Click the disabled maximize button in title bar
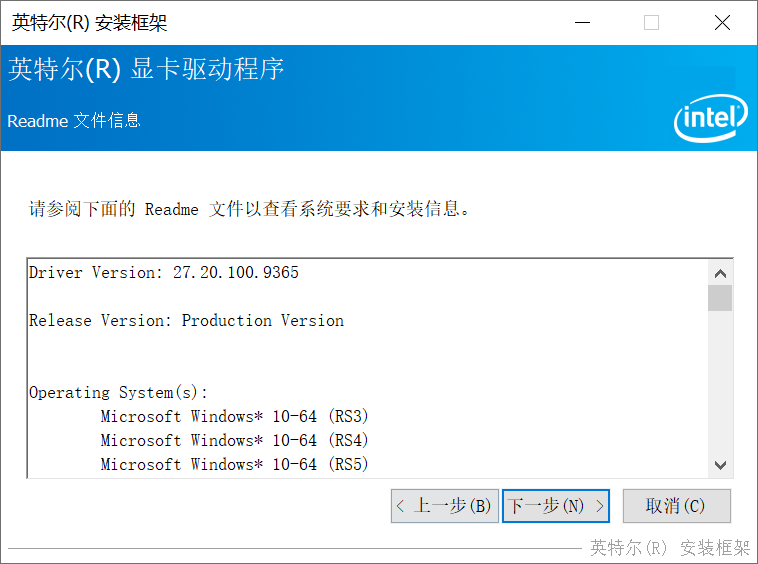This screenshot has height=564, width=758. coord(652,23)
